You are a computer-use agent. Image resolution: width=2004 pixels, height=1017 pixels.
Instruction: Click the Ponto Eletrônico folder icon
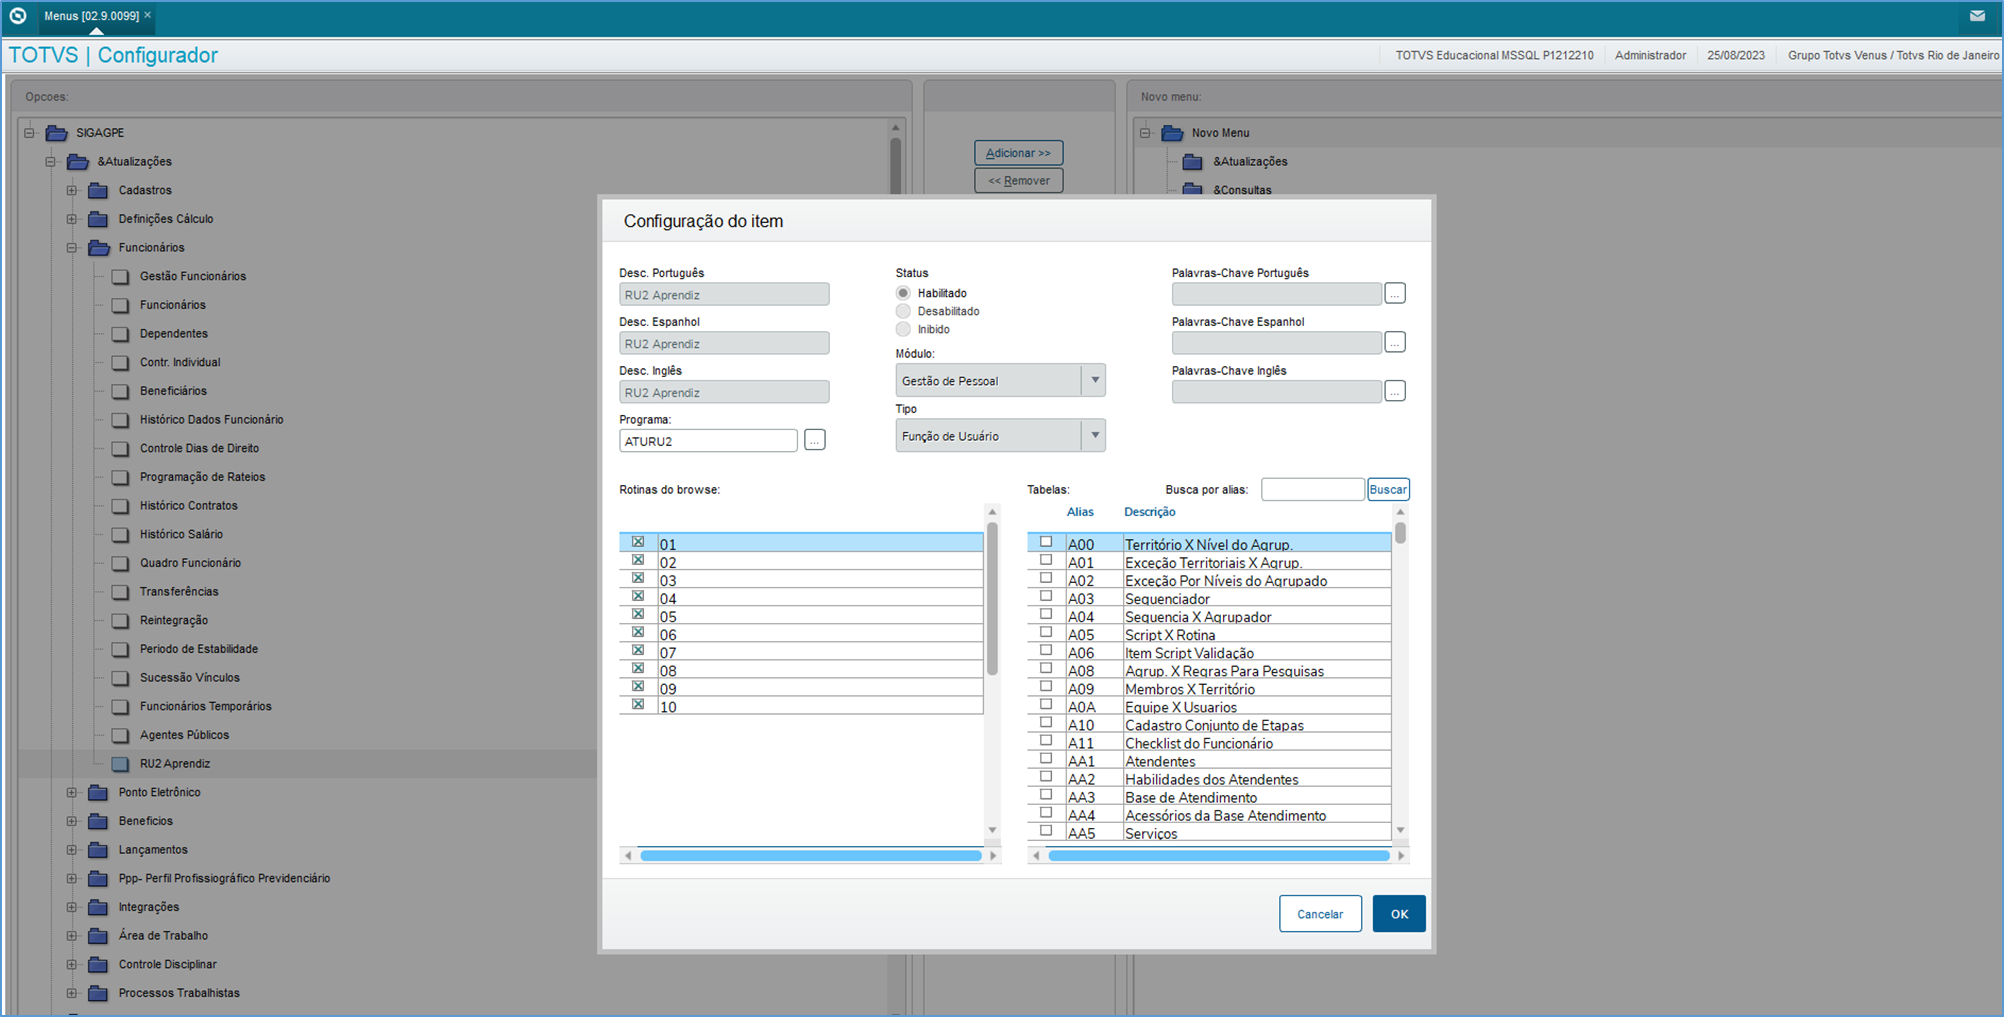pos(98,793)
